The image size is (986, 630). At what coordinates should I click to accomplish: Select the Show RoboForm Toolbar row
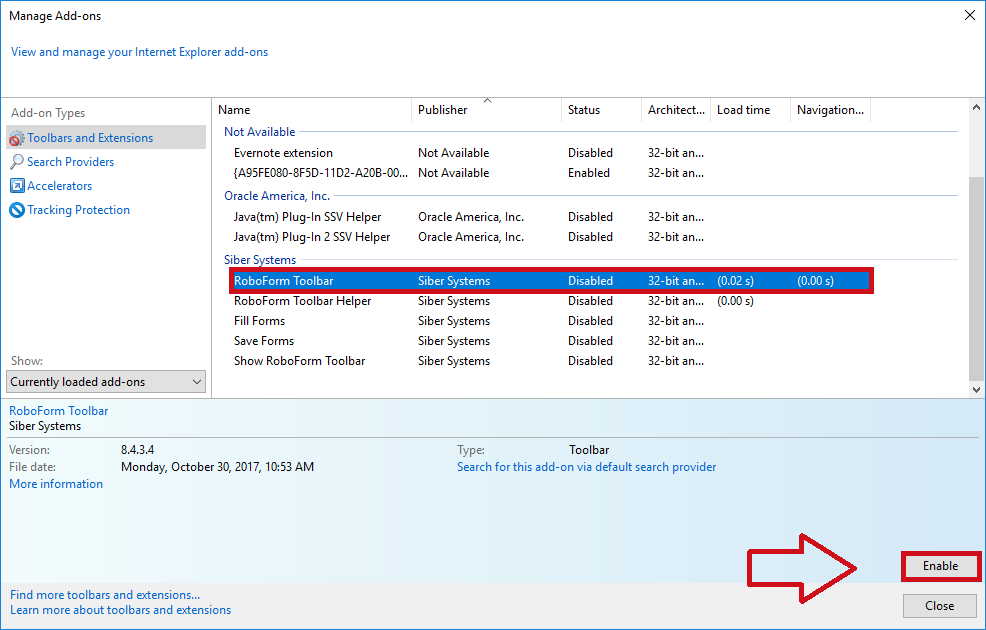tap(551, 361)
